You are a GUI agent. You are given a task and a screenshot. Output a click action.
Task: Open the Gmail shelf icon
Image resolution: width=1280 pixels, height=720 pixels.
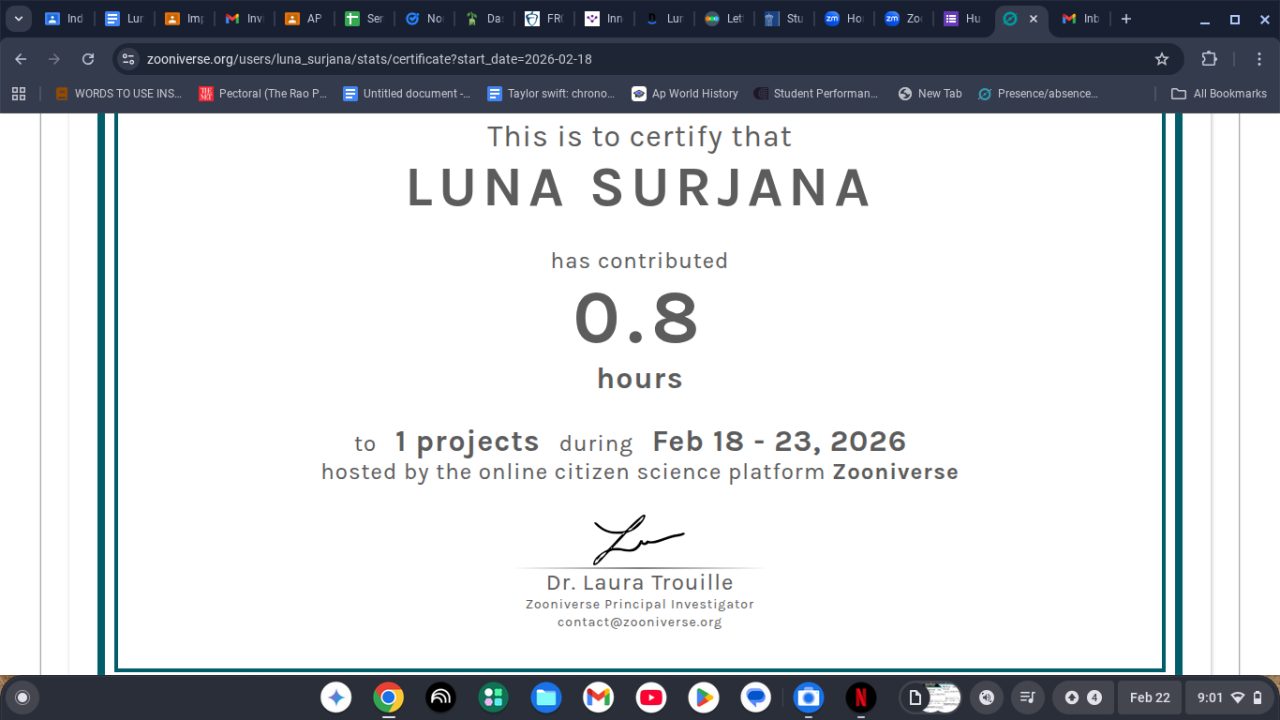598,697
